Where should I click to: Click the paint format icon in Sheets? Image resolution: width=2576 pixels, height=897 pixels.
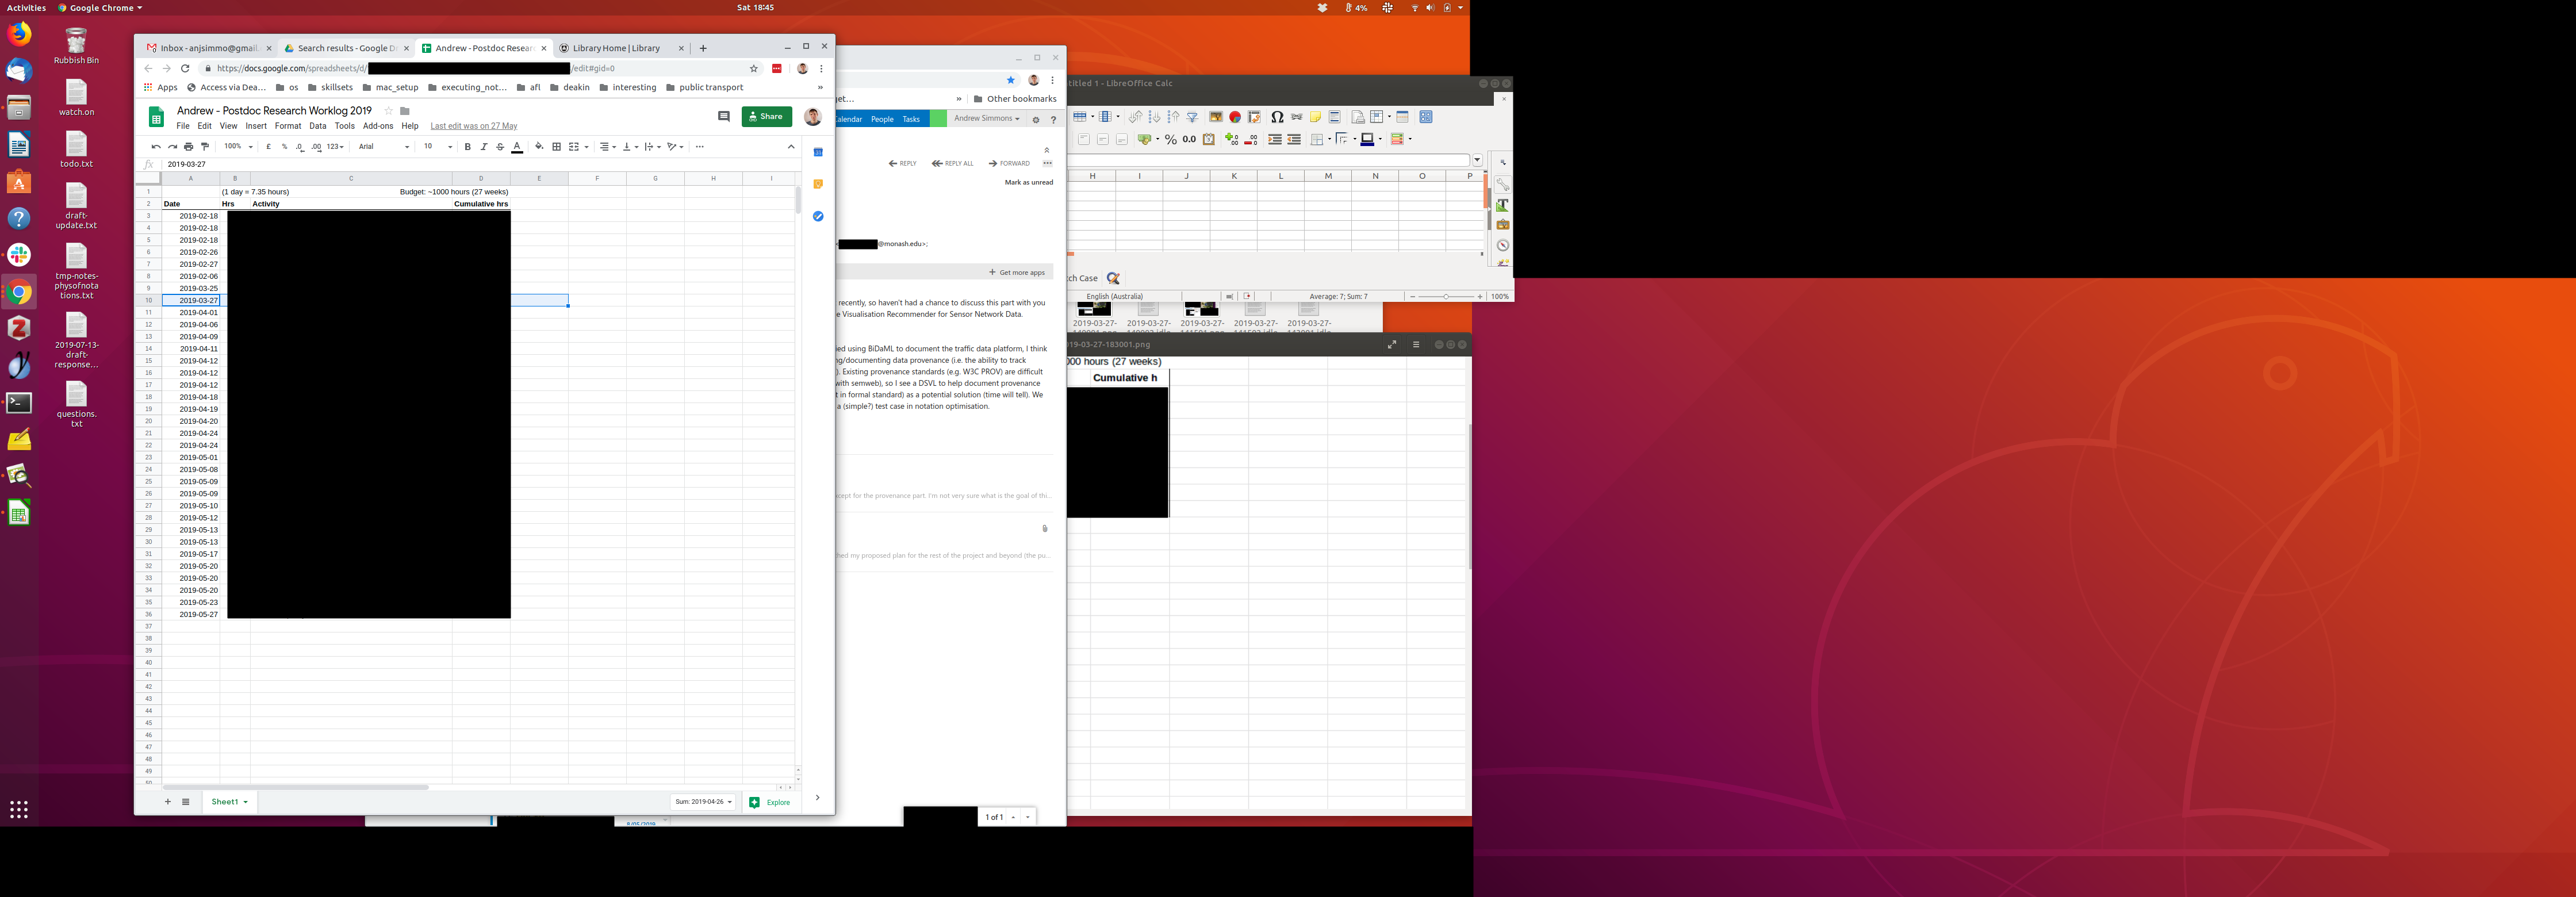[205, 147]
